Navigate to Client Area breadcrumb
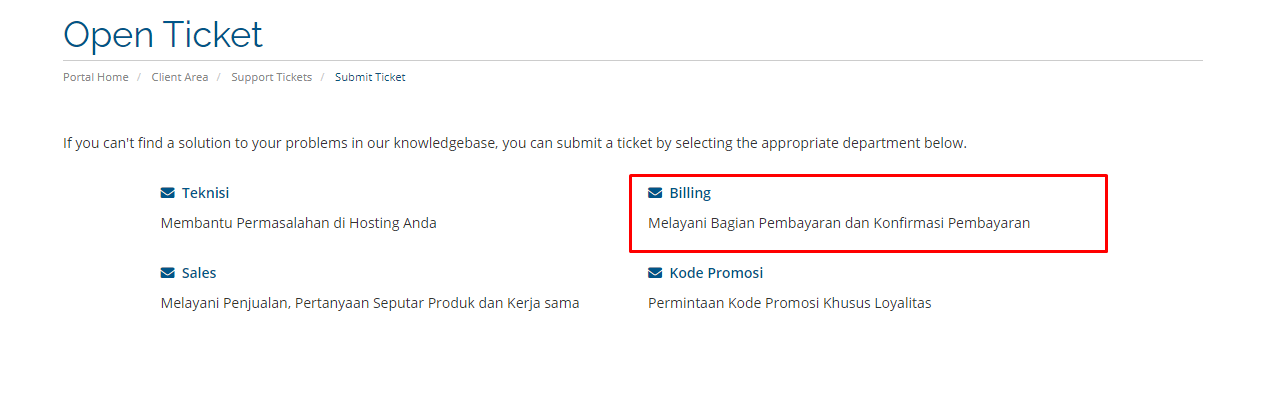The image size is (1261, 400). pos(180,77)
